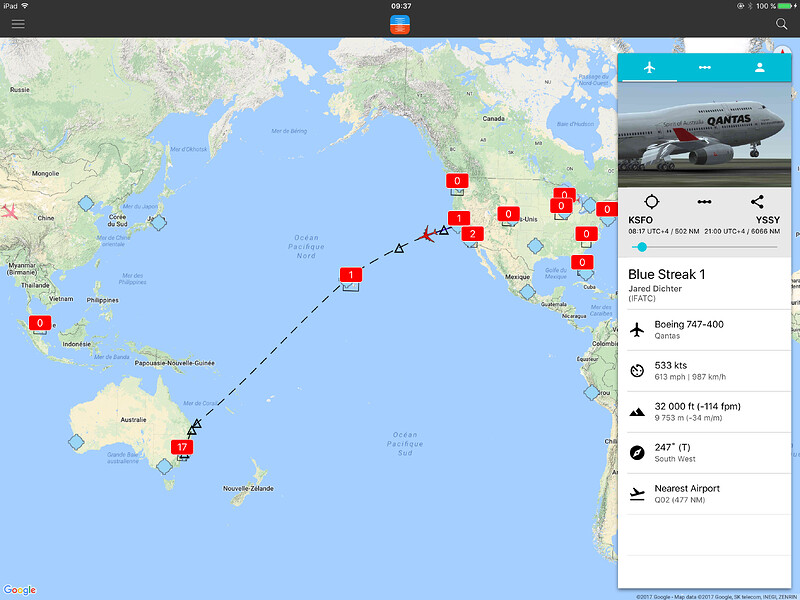Tap the Nearest Airport takeoff icon
Image resolution: width=800 pixels, height=600 pixels.
637,493
